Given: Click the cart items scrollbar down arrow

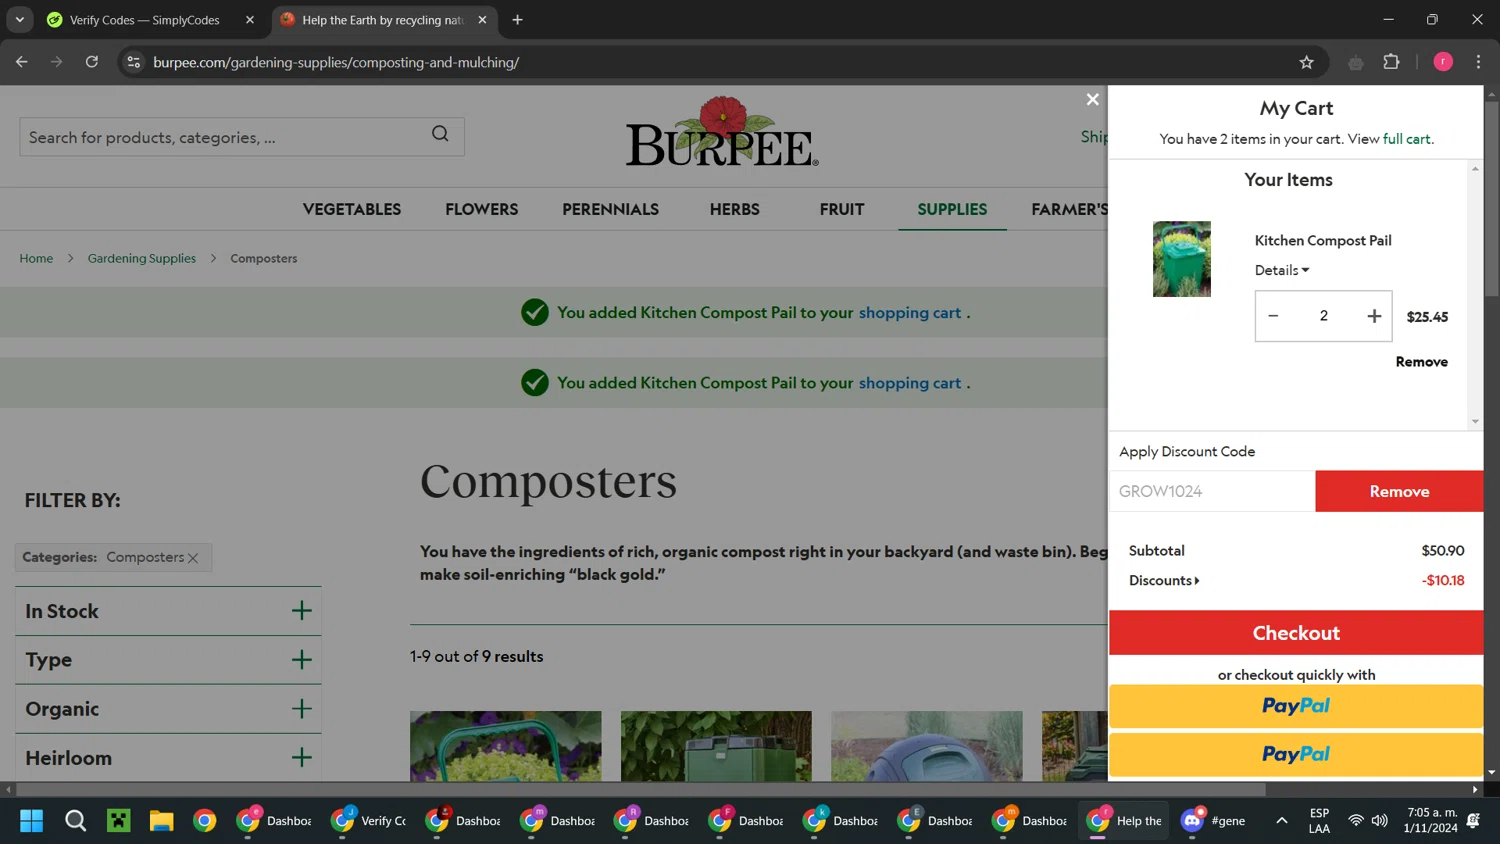Looking at the screenshot, I should (x=1475, y=422).
